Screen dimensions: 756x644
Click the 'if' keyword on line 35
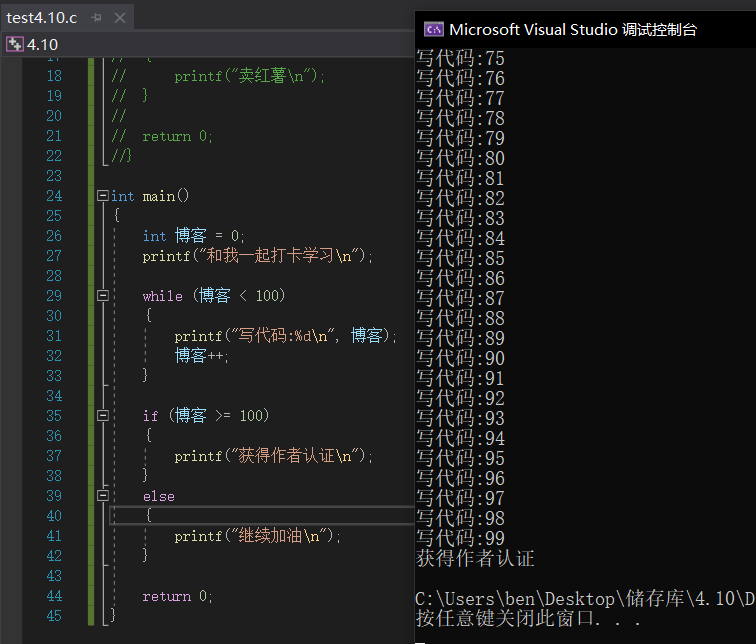pos(150,416)
